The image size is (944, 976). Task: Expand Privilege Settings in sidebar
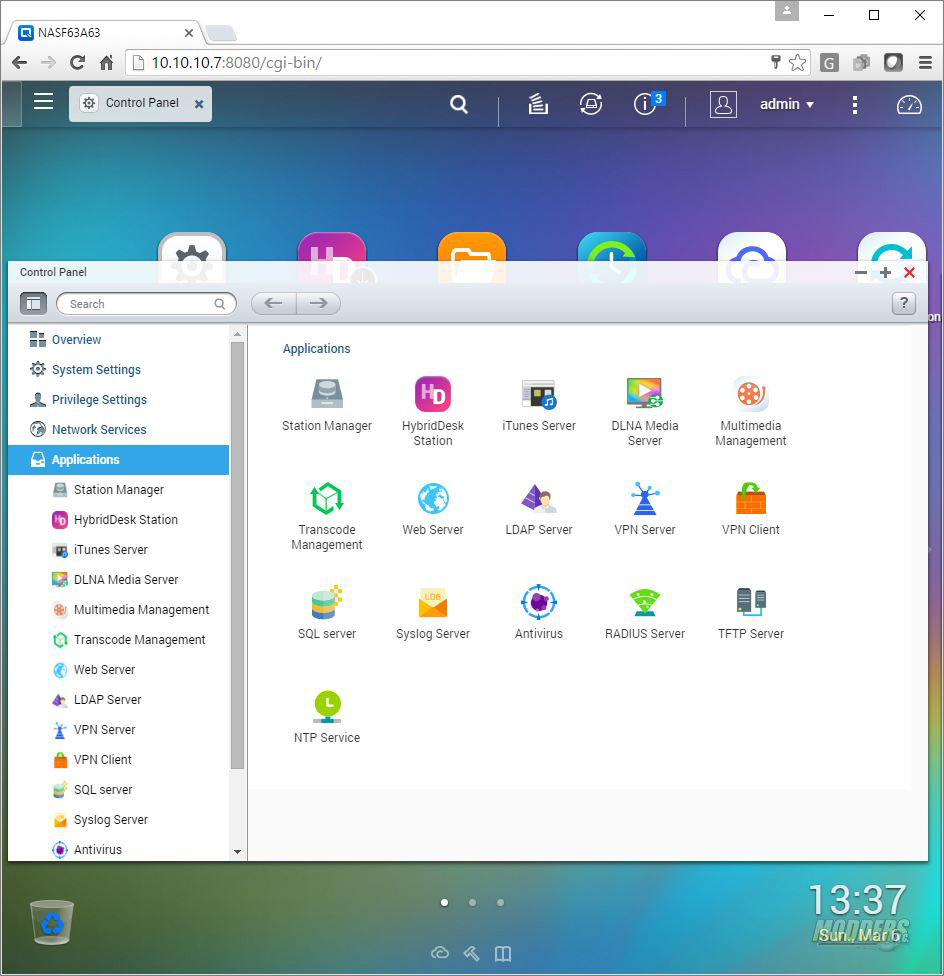[x=118, y=399]
